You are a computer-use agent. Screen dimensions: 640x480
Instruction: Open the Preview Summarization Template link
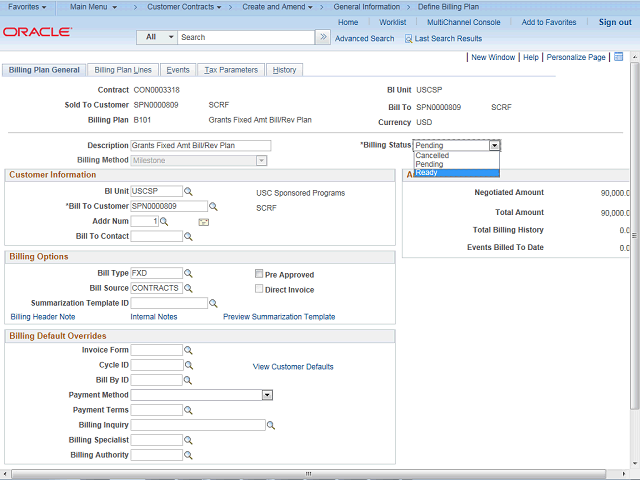(x=279, y=316)
